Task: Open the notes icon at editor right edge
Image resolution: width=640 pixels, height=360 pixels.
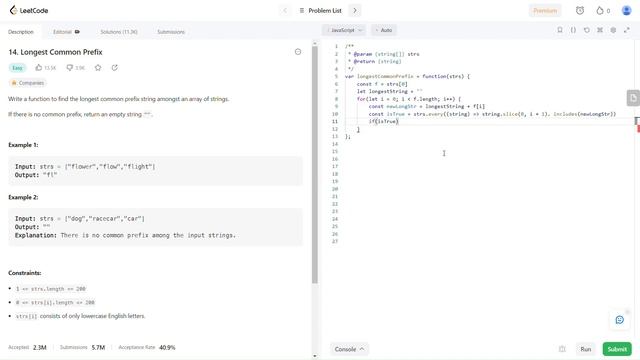Action: [633, 98]
